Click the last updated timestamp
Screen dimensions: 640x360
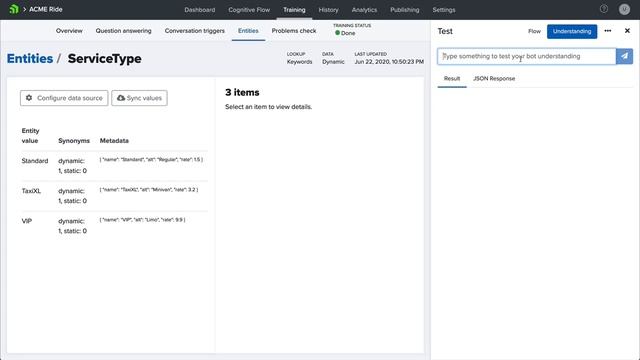tap(389, 62)
